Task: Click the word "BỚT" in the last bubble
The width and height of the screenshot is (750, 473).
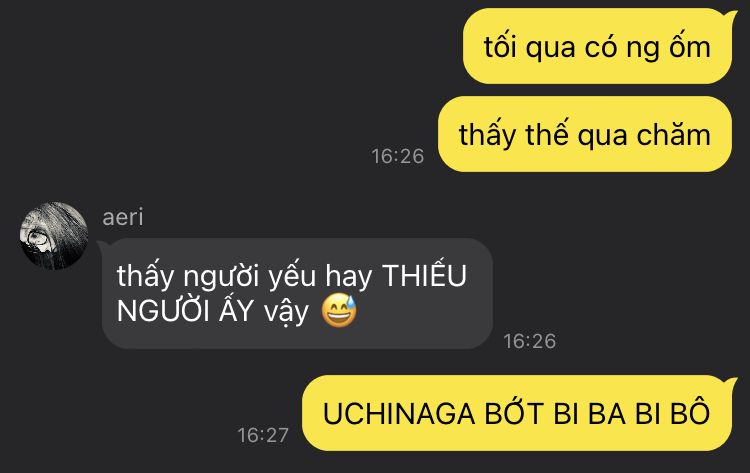Action: (x=513, y=412)
